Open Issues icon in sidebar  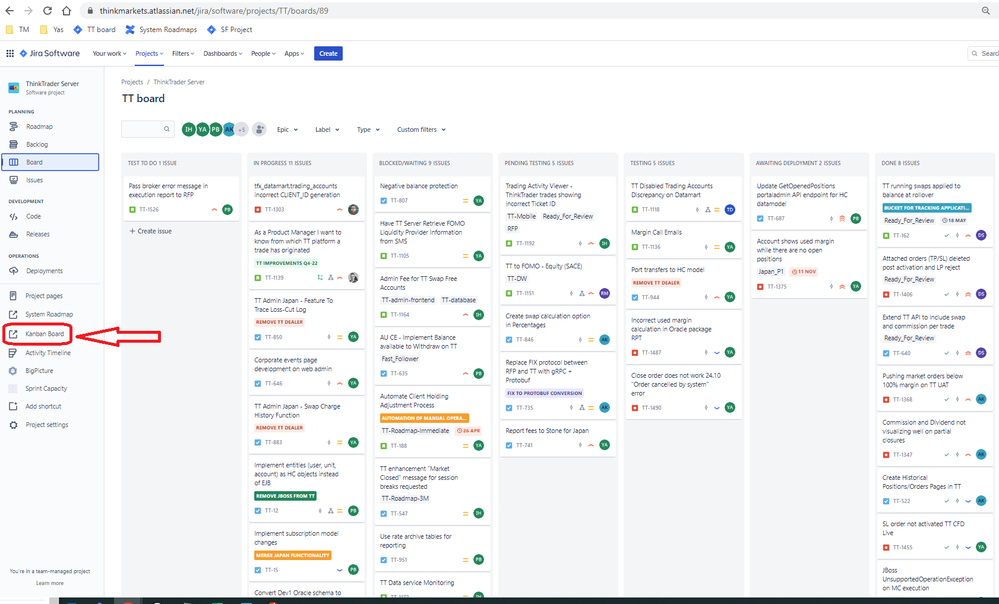point(13,180)
